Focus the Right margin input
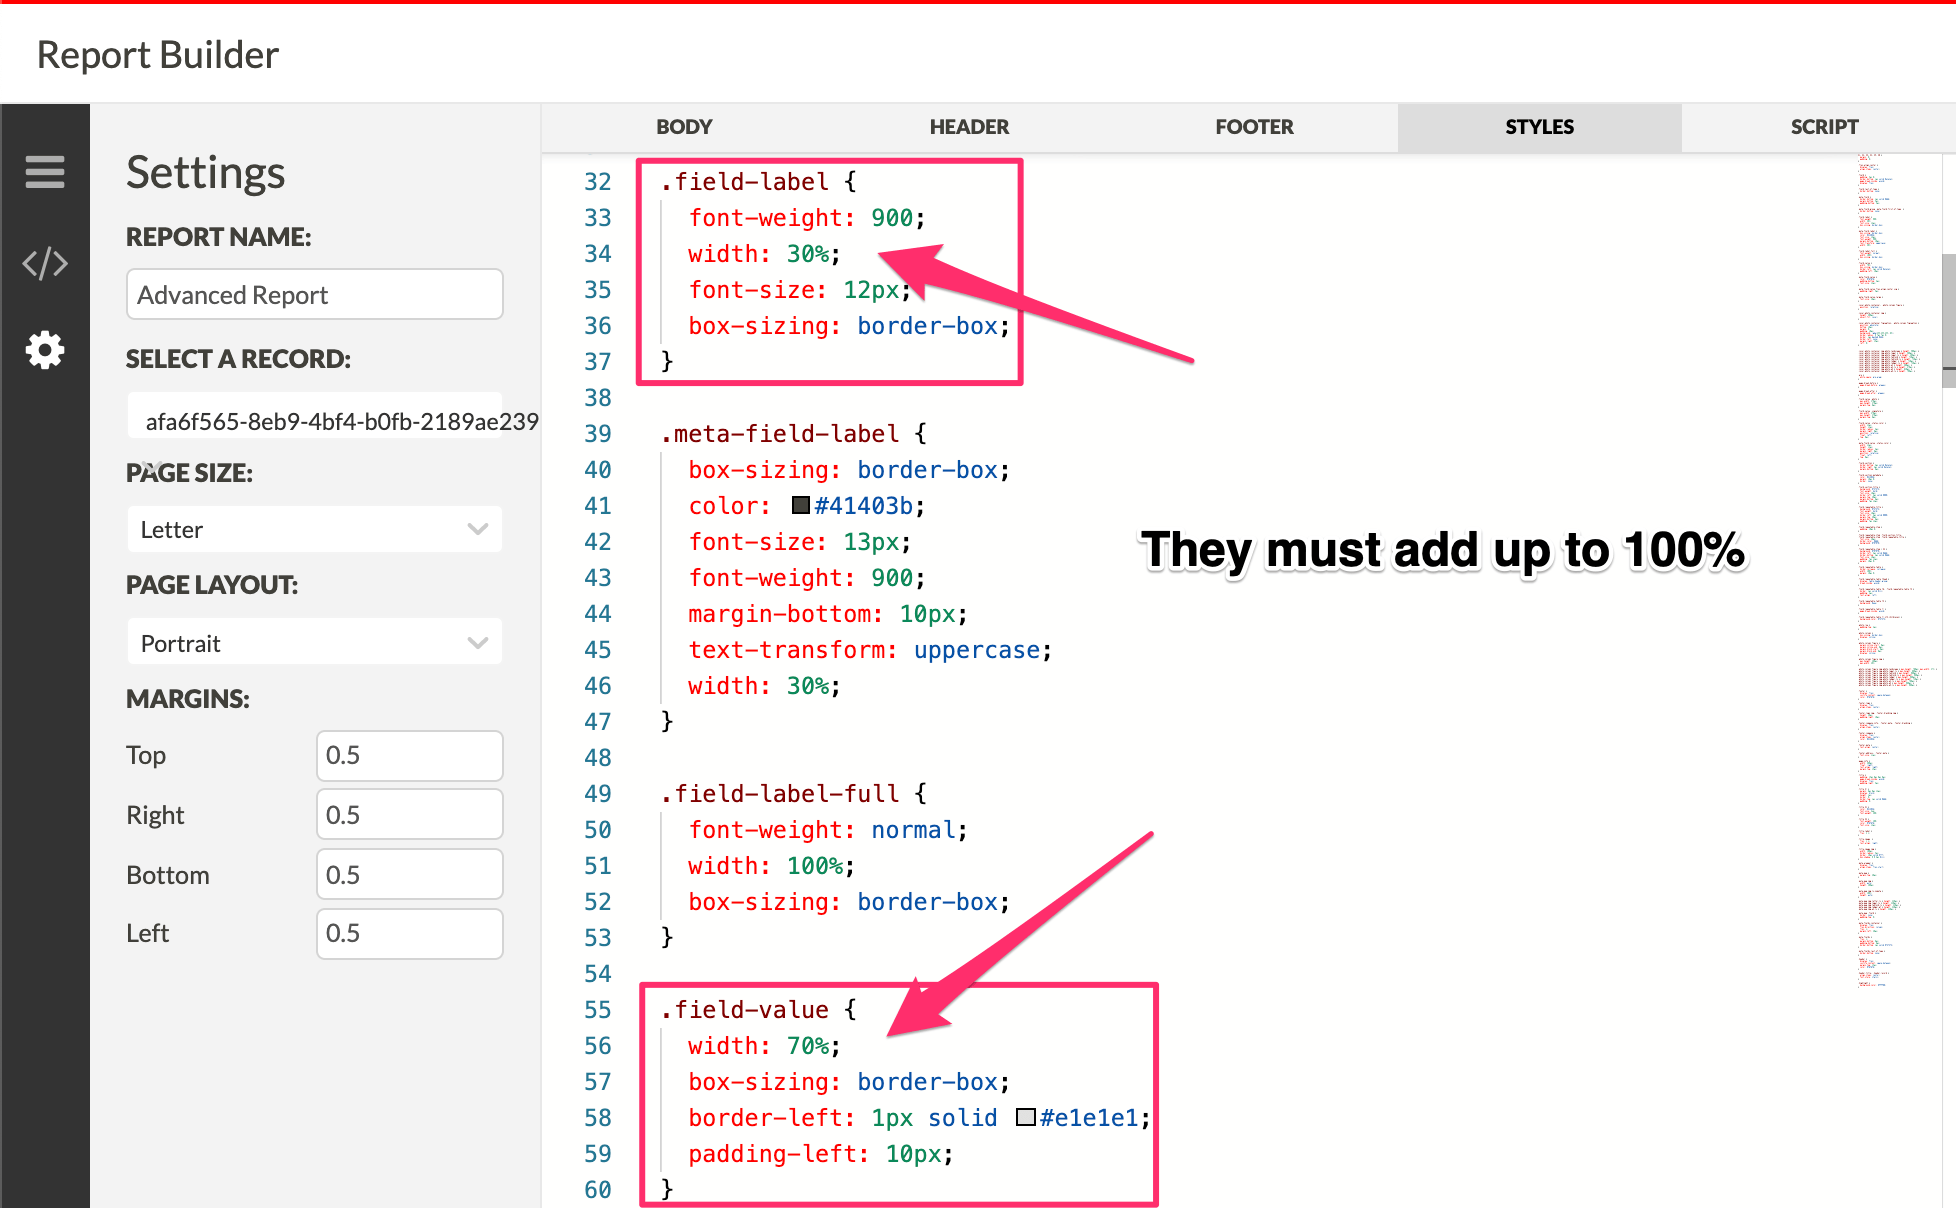 click(409, 815)
